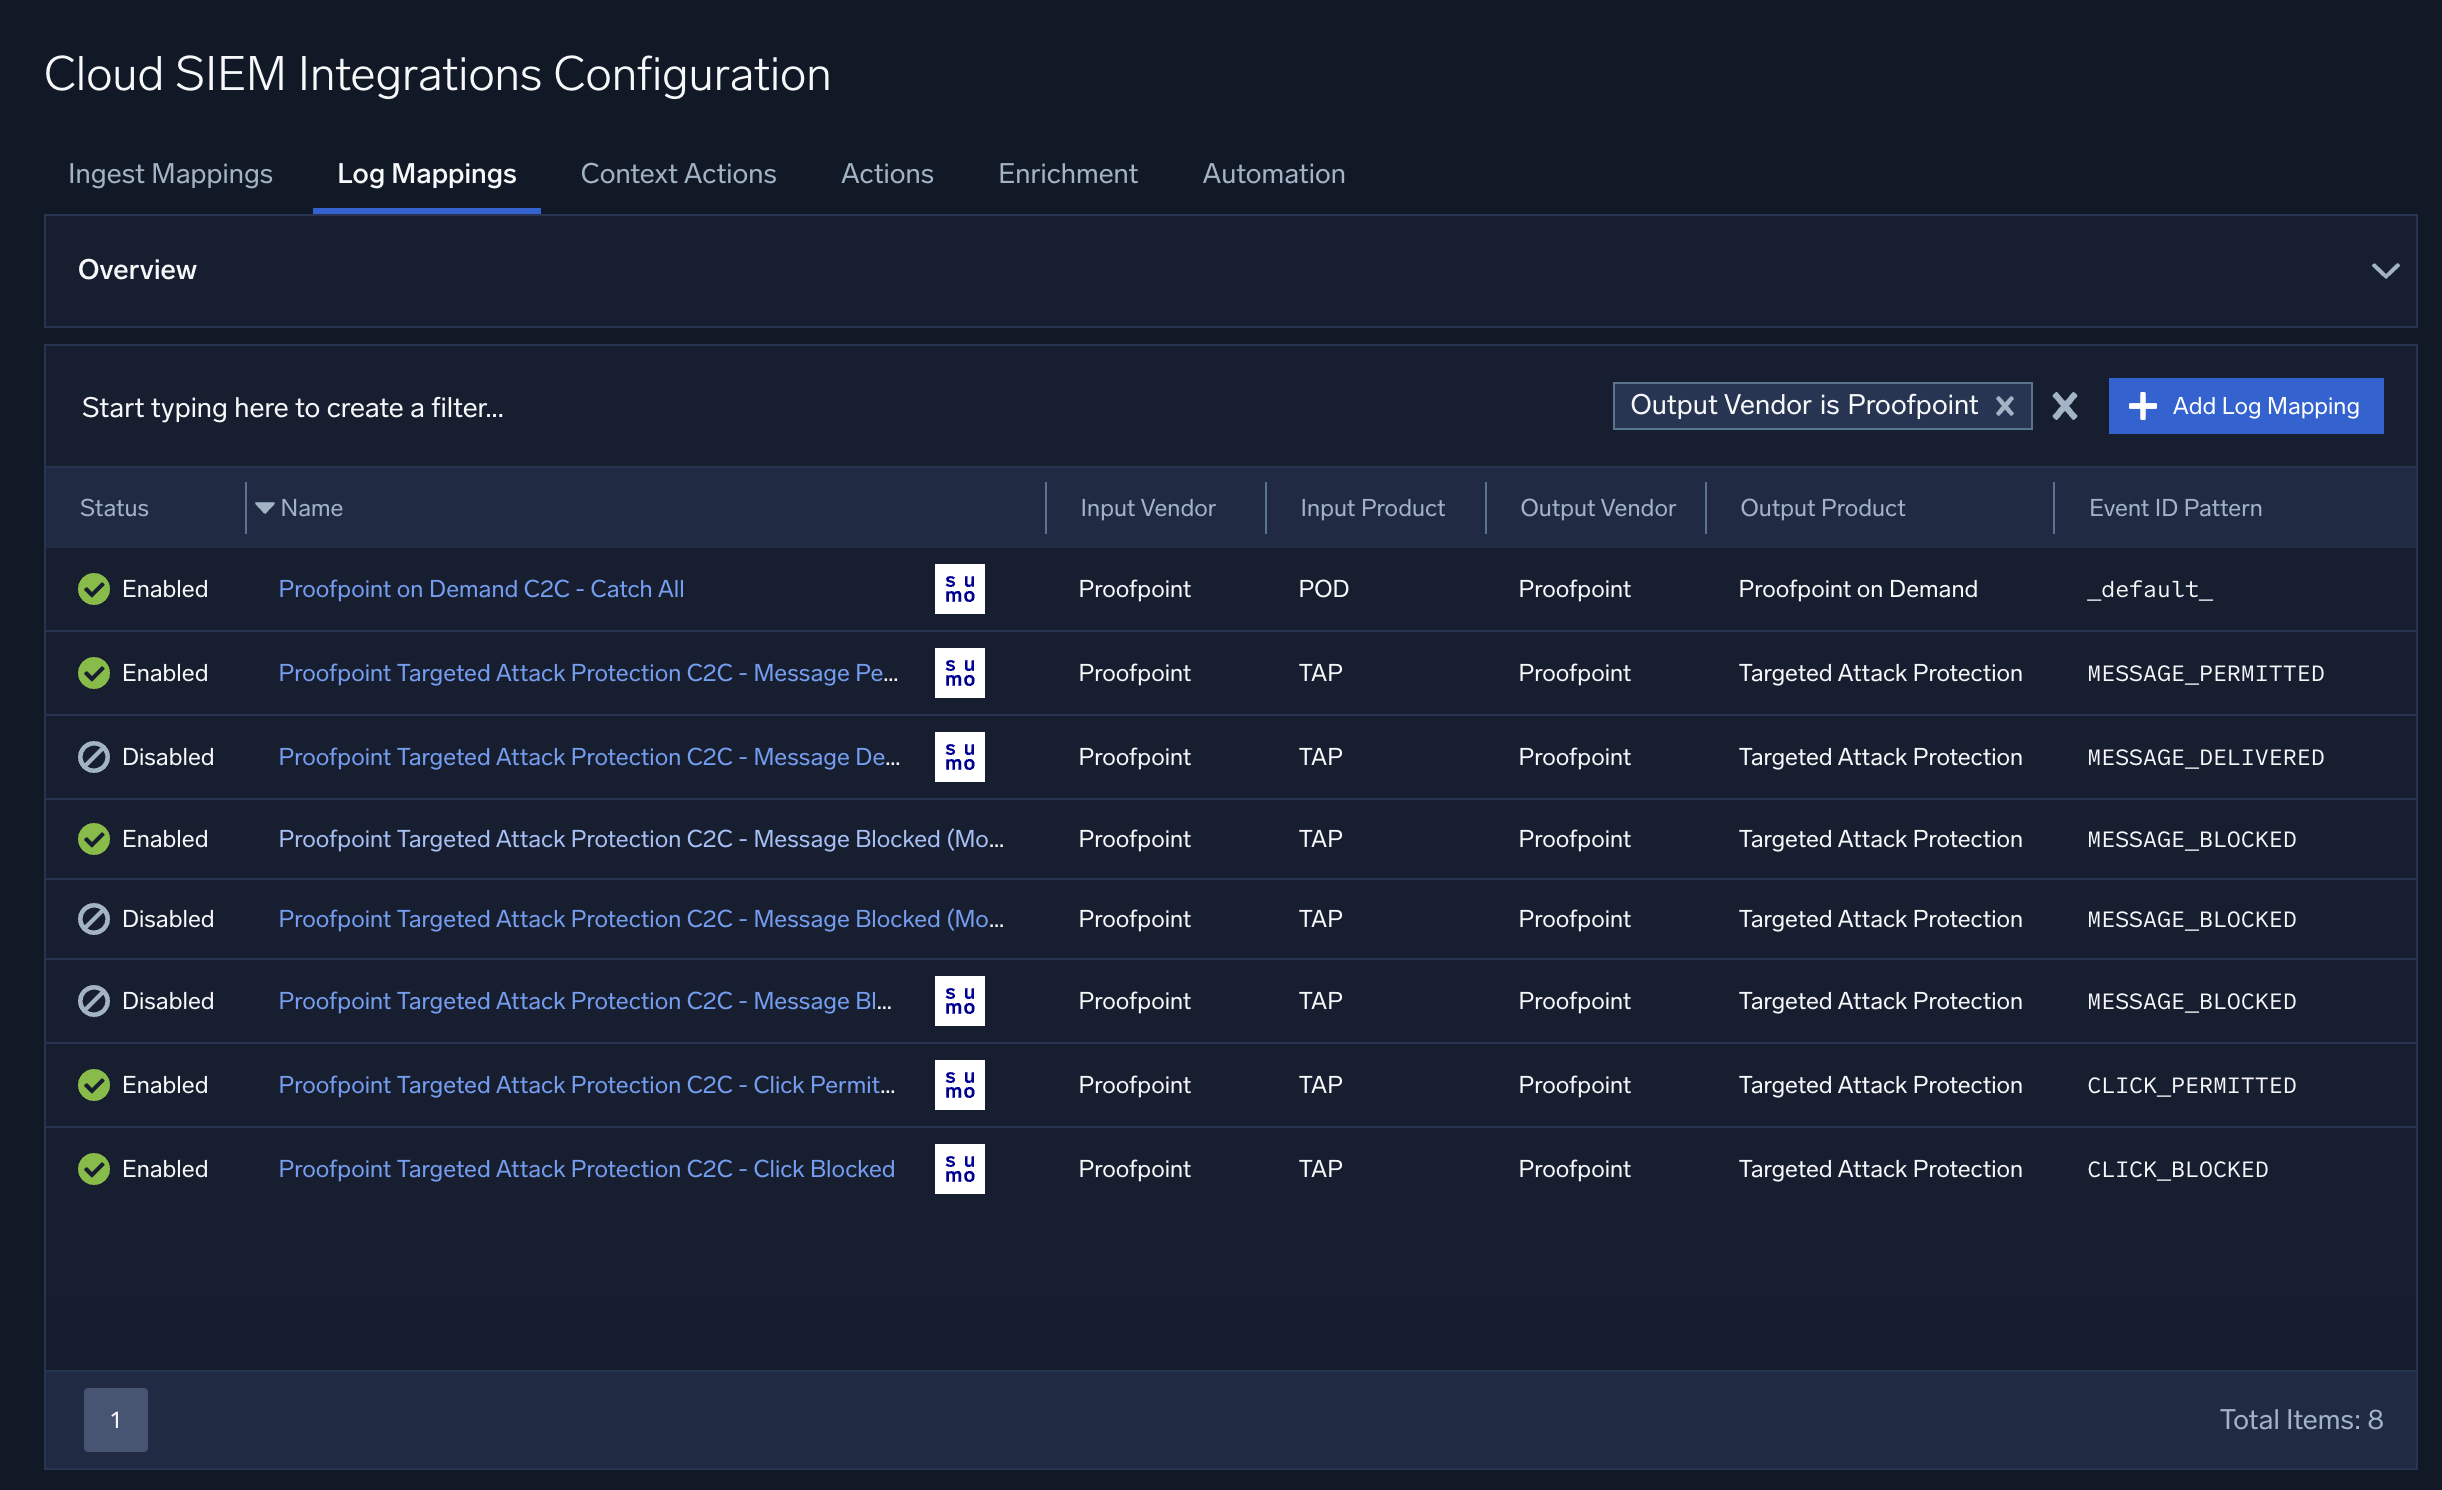Remove the Output Vendor is Proofpoint filter chip
This screenshot has height=1490, width=2442.
pos(2006,406)
